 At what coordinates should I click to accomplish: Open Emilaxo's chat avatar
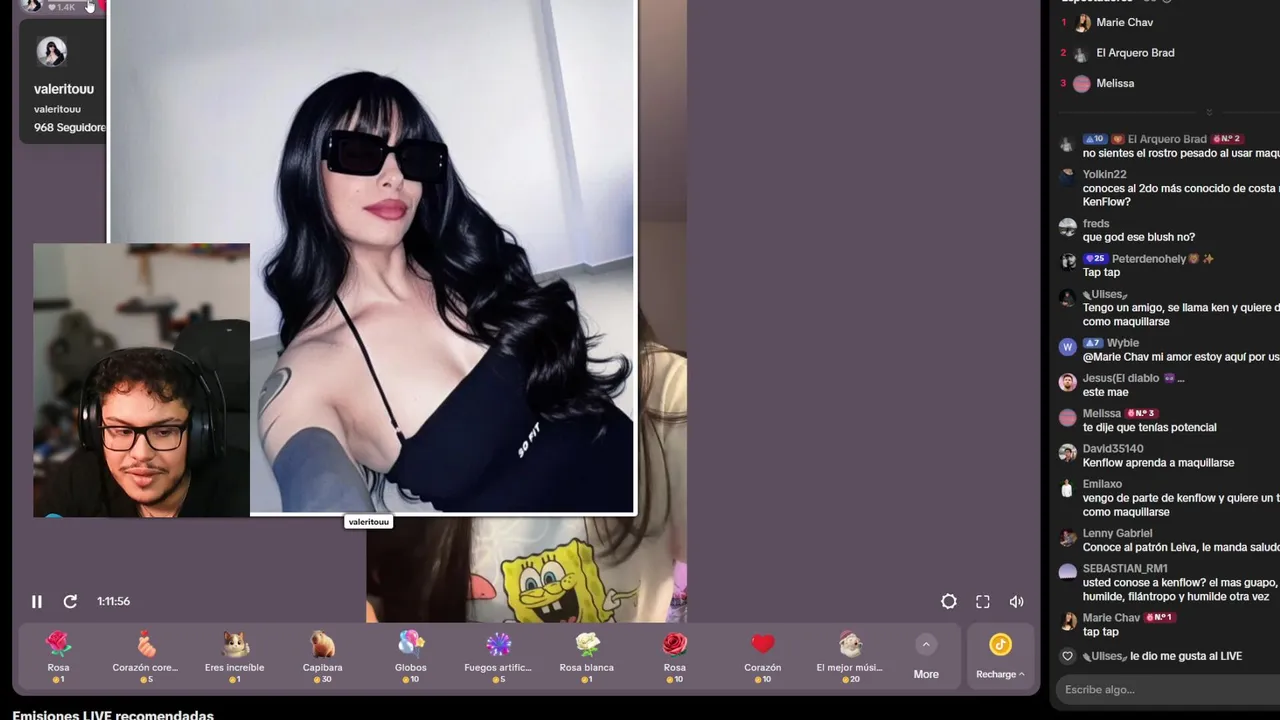tap(1068, 489)
